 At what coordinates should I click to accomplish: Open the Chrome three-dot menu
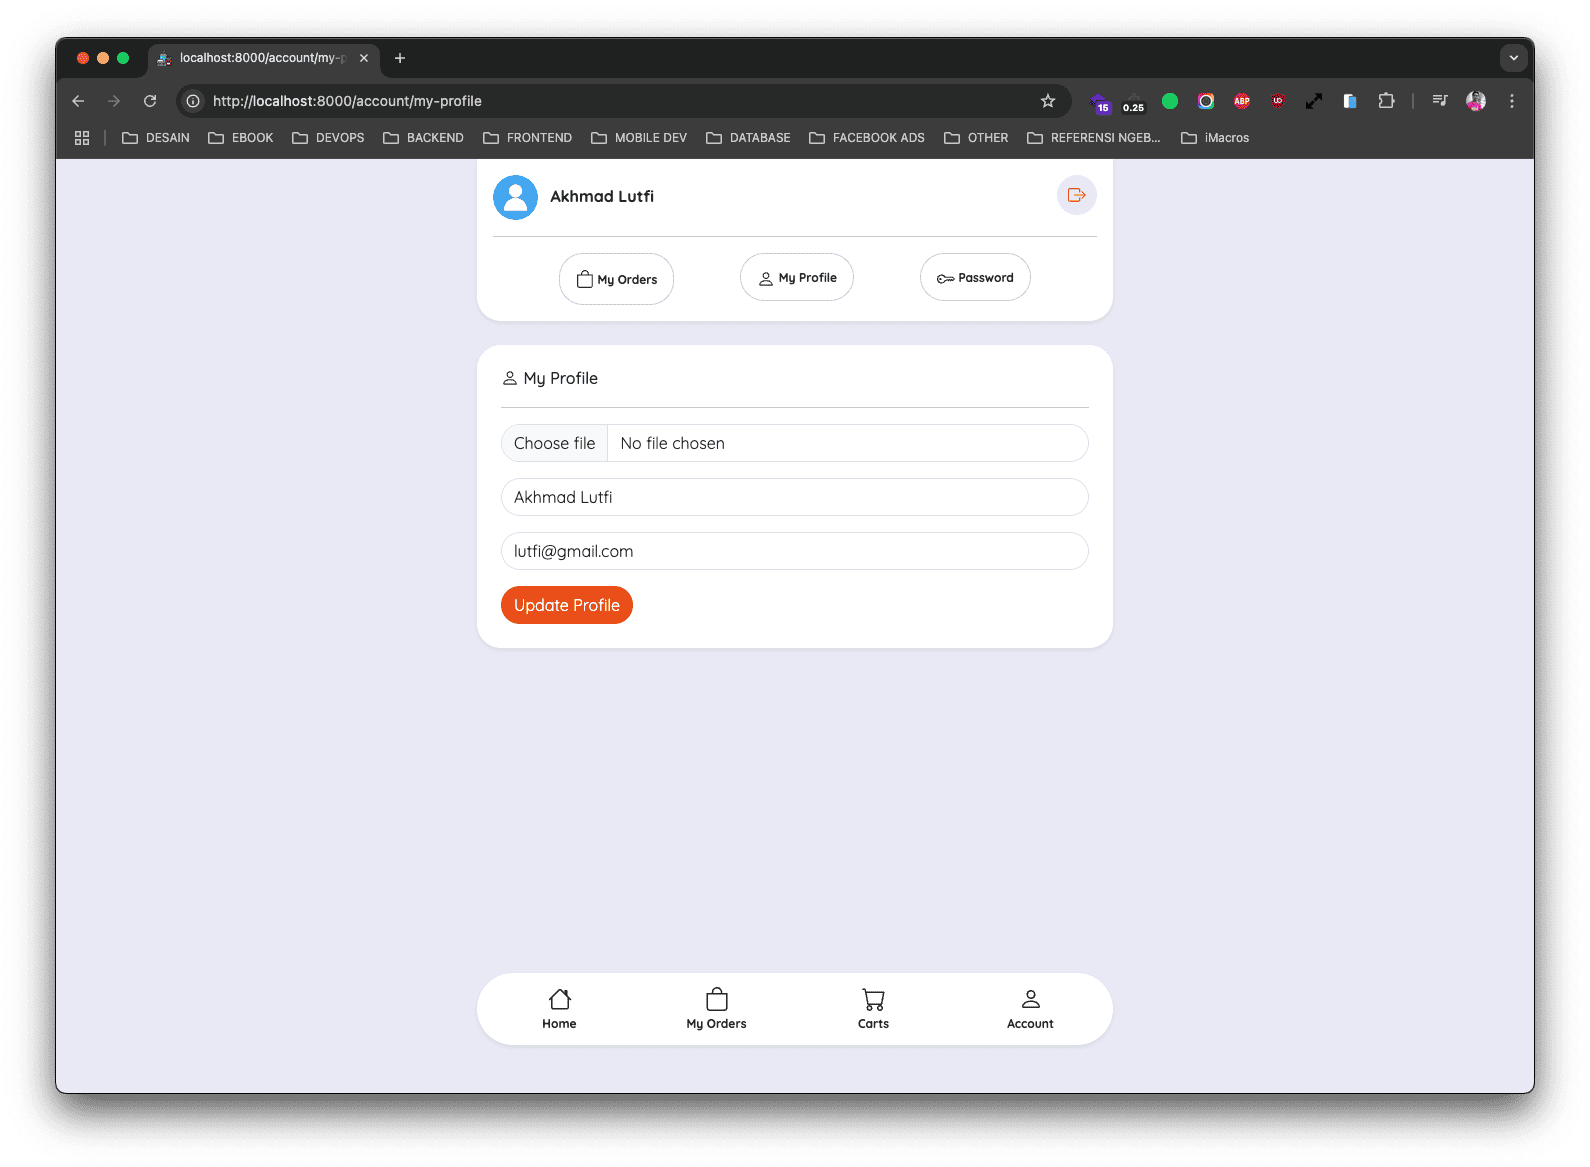[1512, 101]
